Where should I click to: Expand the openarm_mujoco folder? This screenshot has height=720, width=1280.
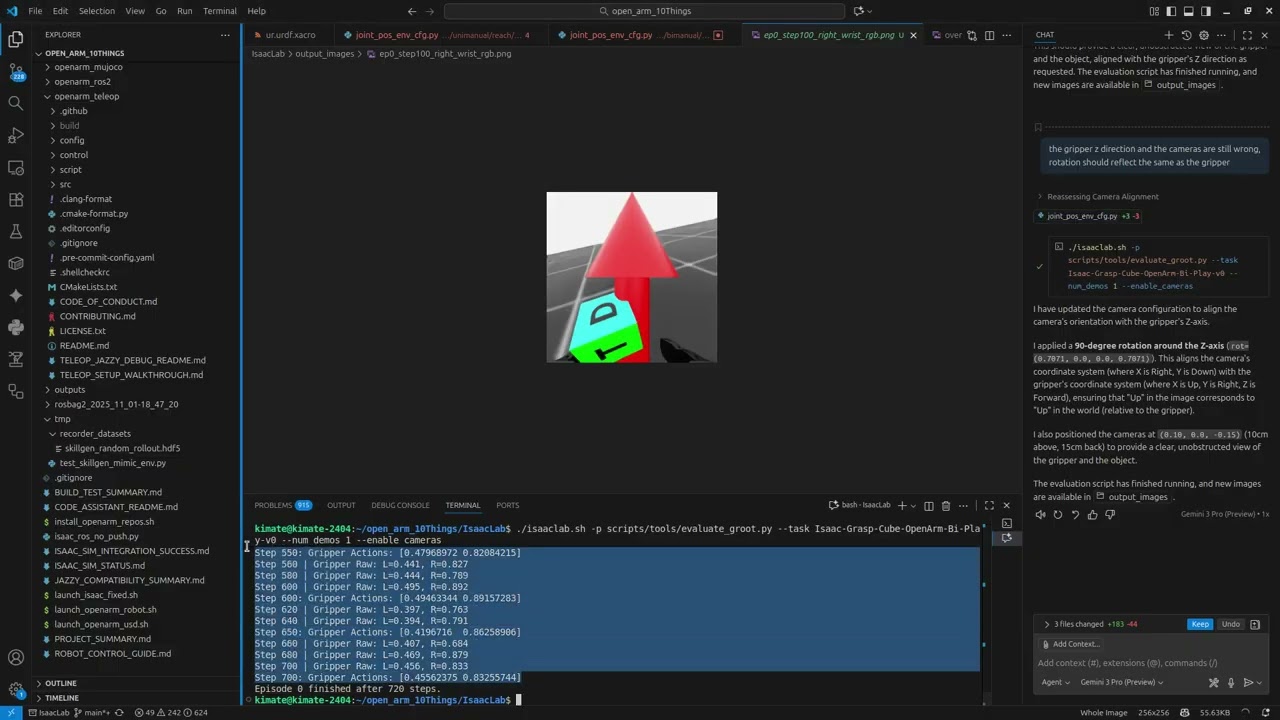coord(136,67)
